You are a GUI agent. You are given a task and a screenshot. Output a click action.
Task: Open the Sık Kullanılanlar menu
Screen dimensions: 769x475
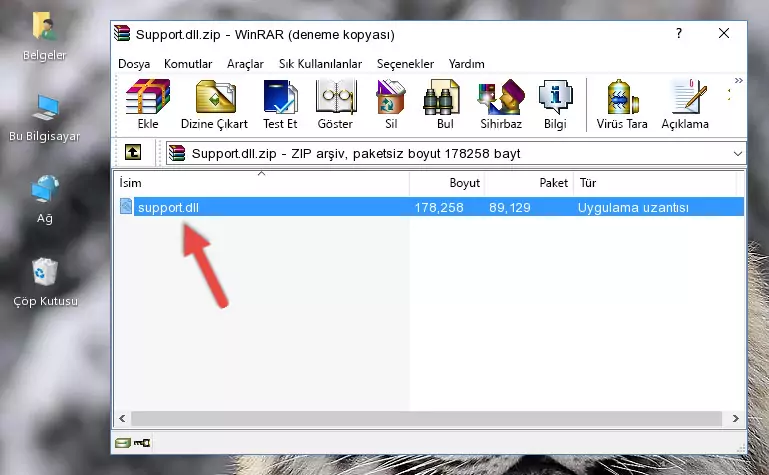point(320,64)
